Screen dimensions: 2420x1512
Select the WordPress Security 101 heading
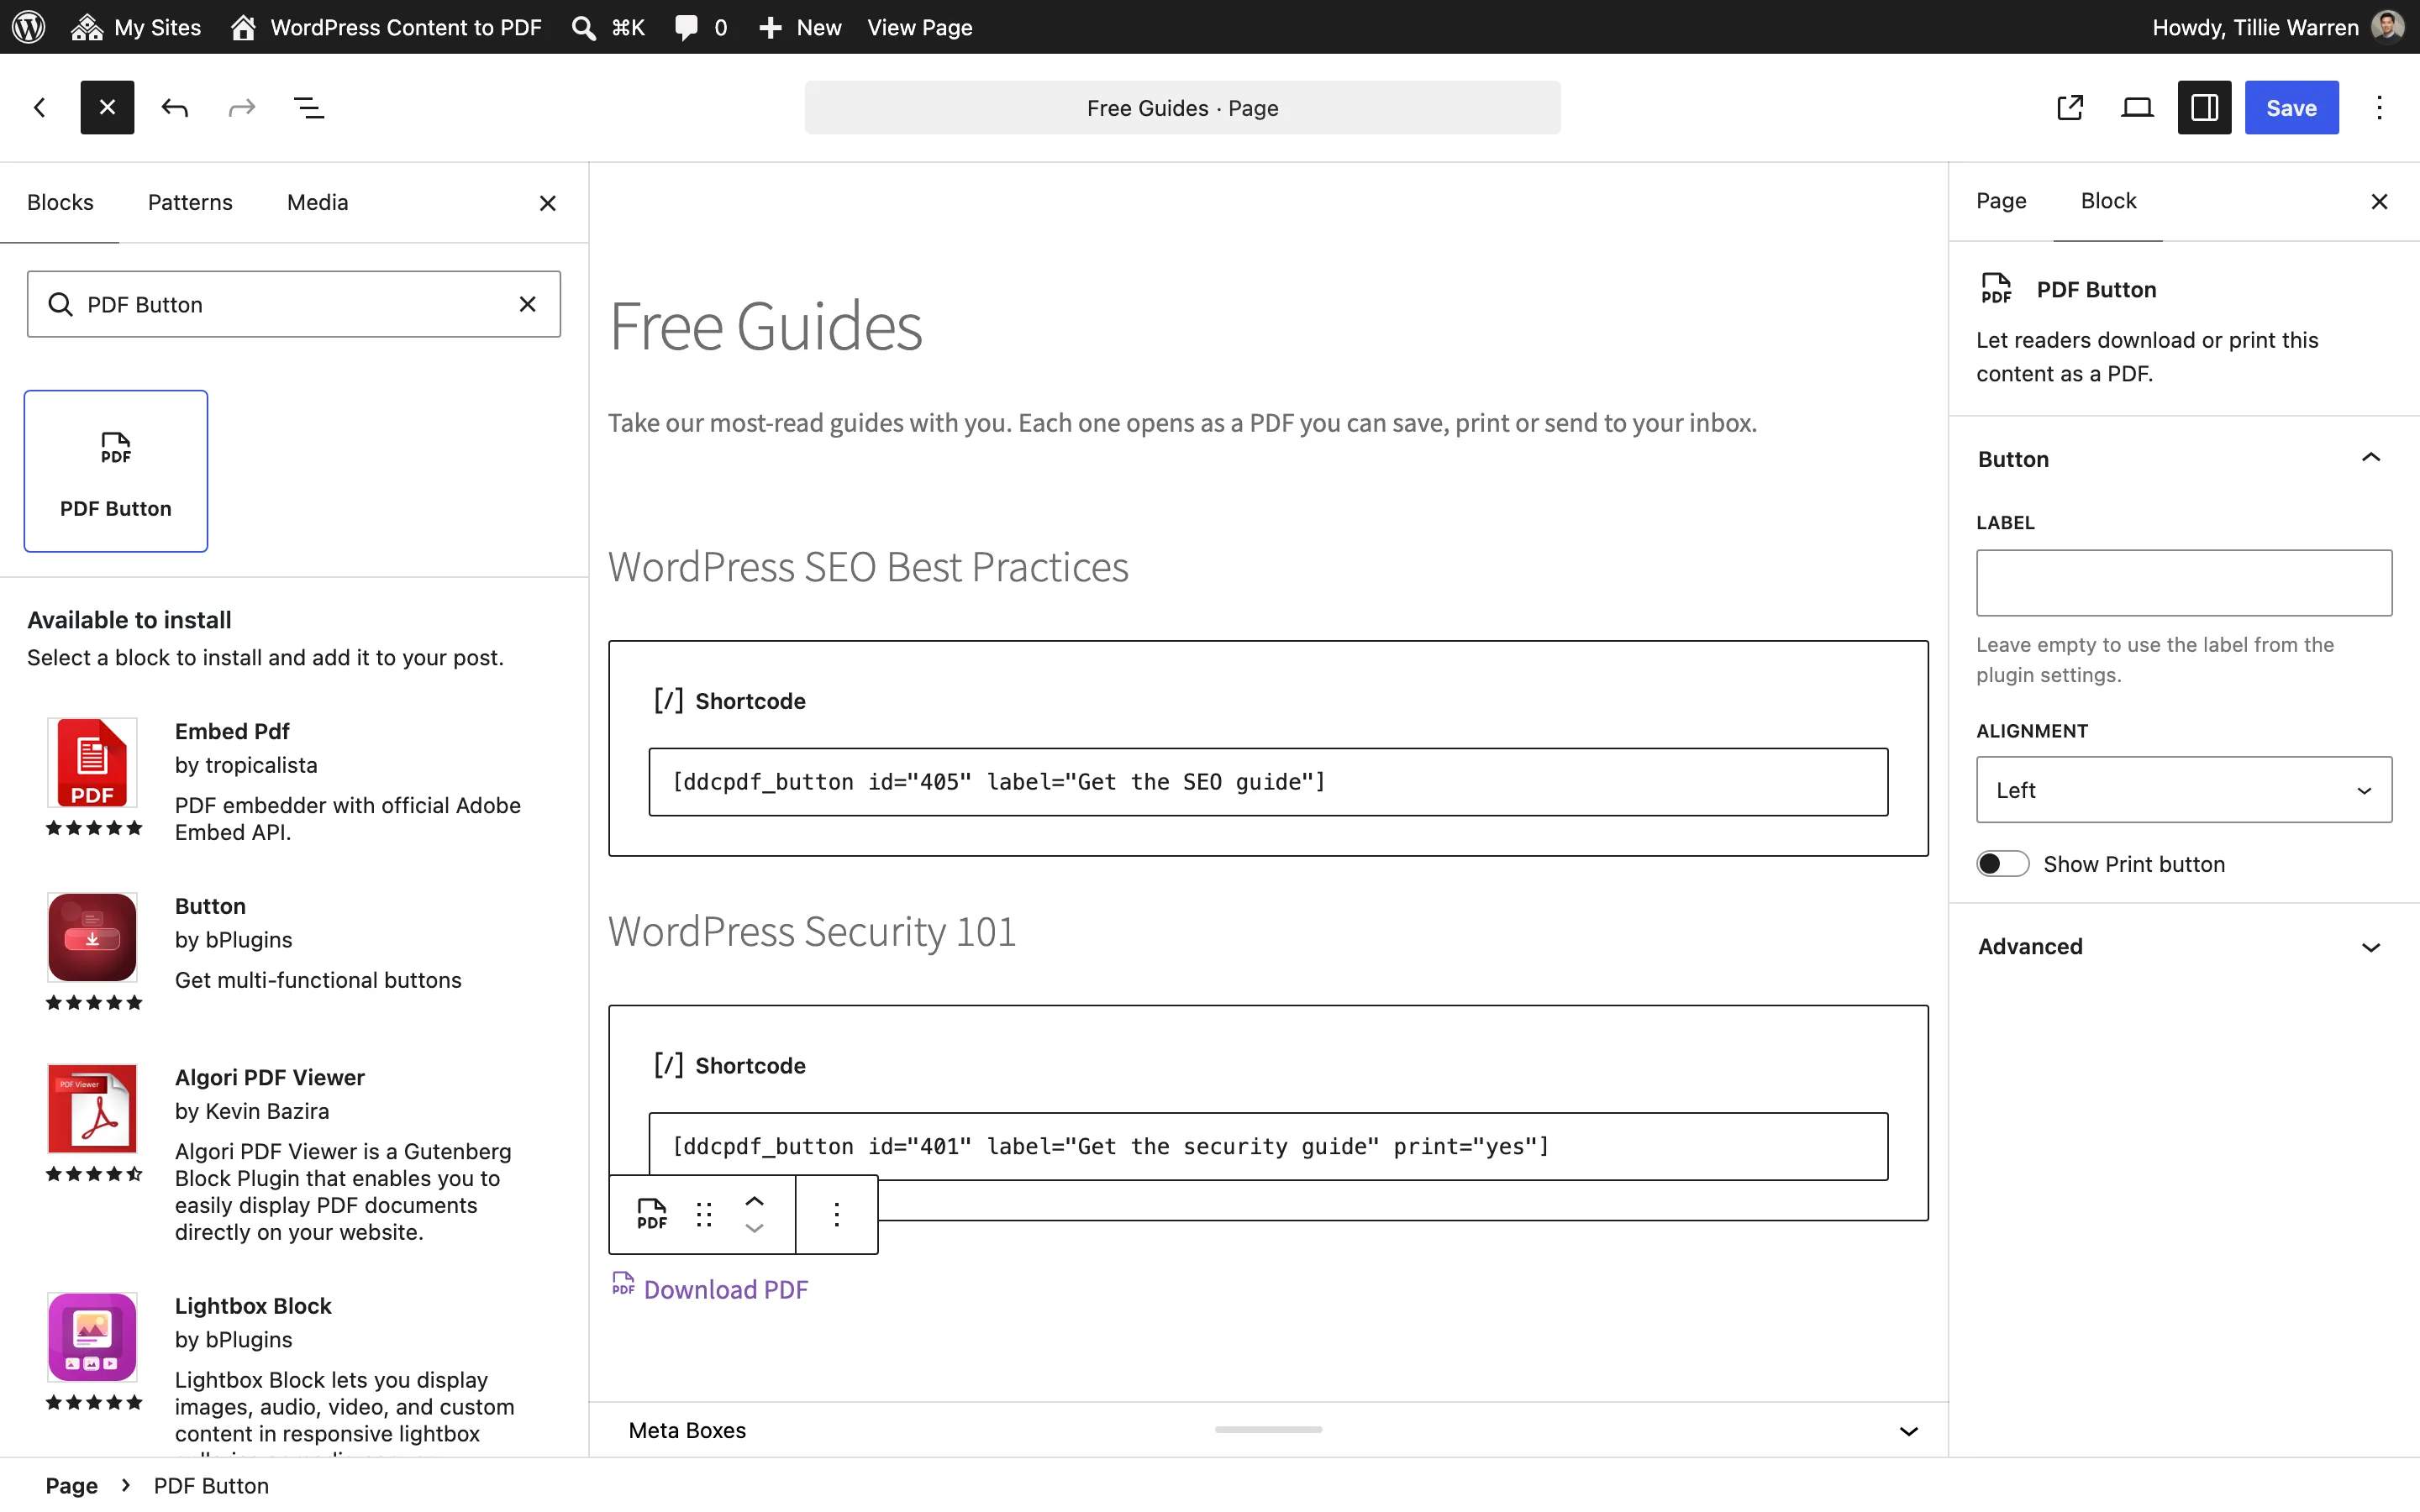coord(812,932)
